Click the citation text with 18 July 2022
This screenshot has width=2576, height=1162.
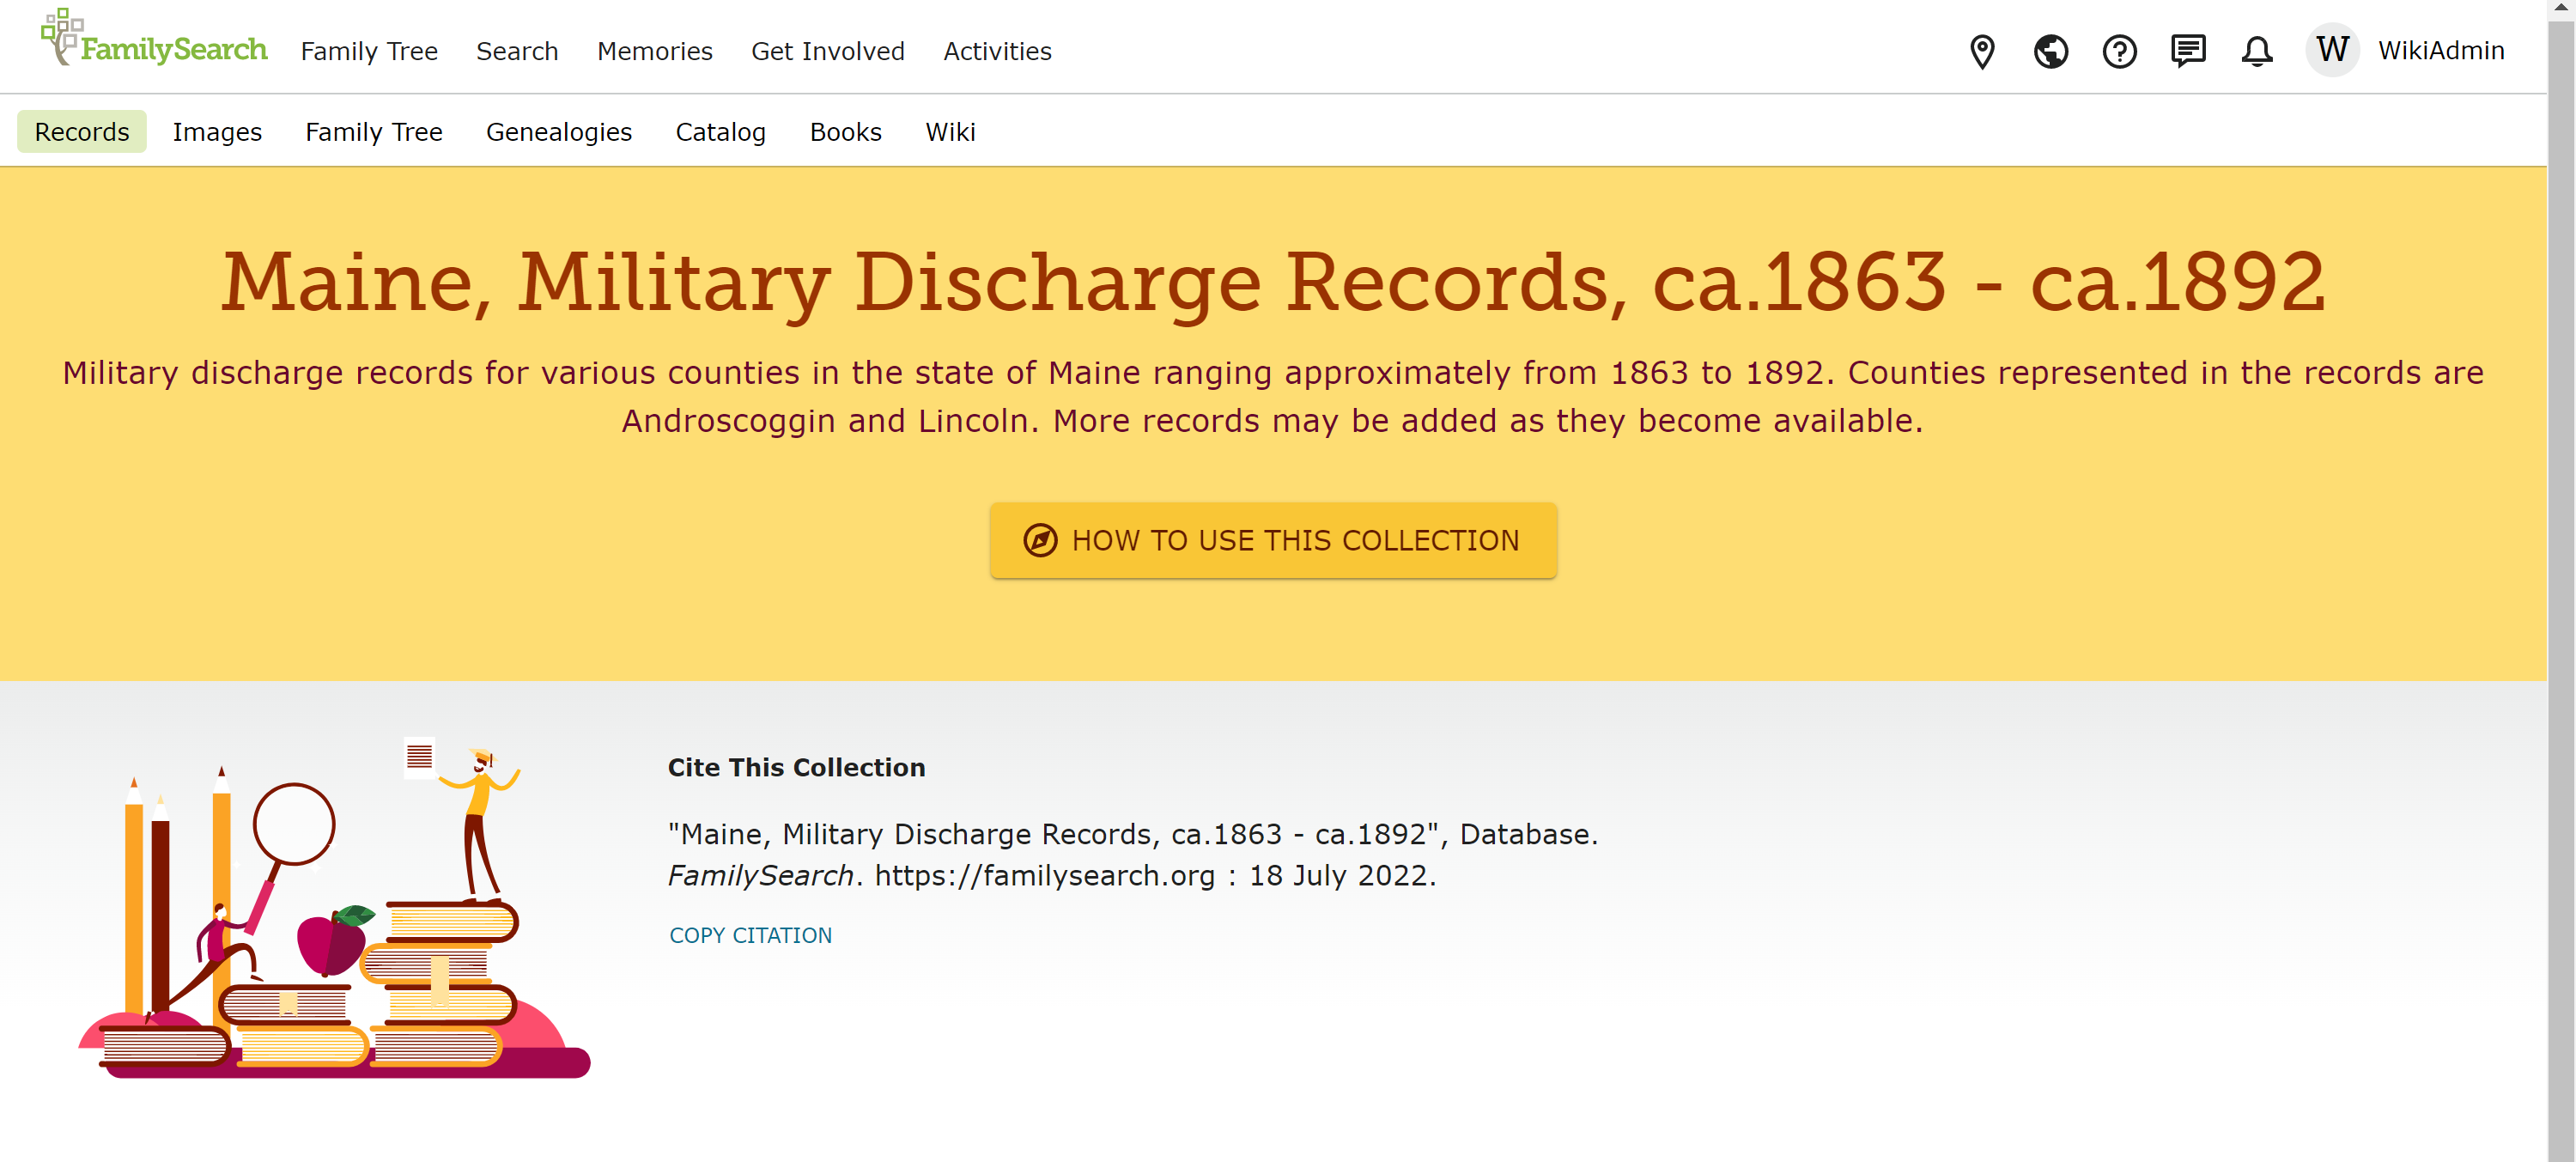tap(1133, 854)
